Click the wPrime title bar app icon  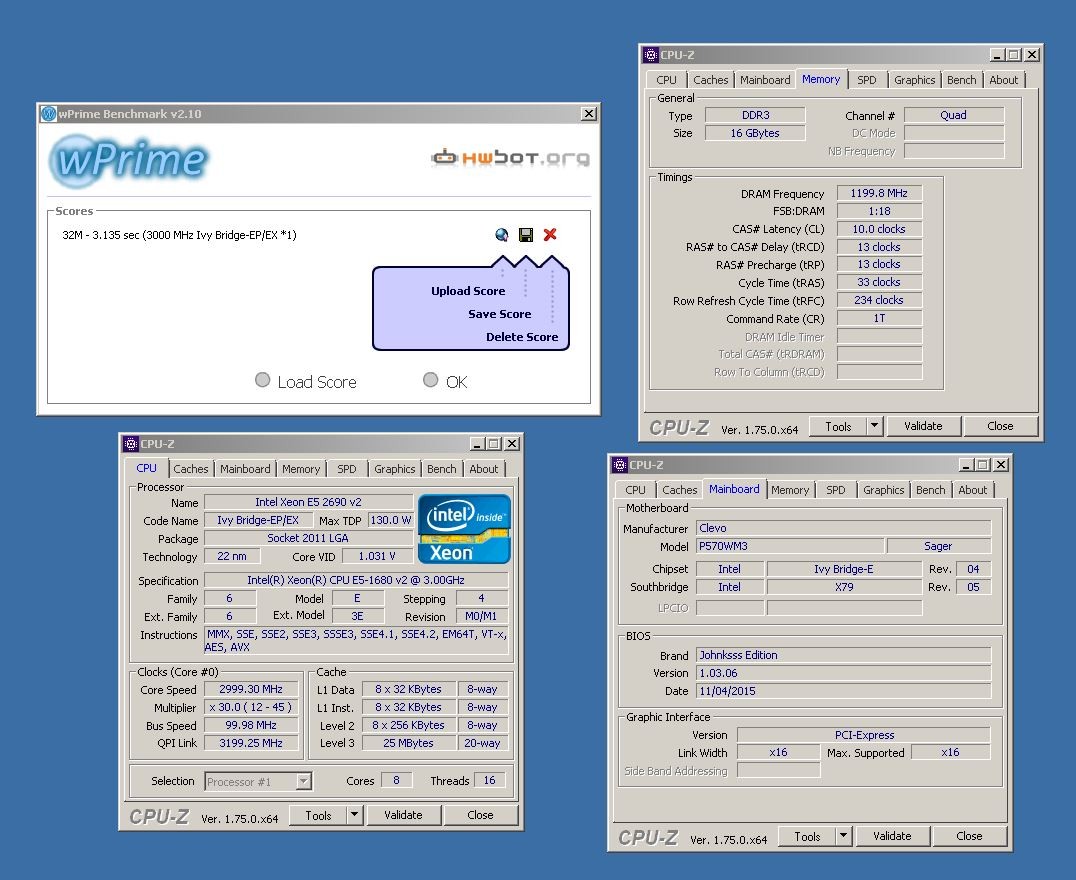48,114
